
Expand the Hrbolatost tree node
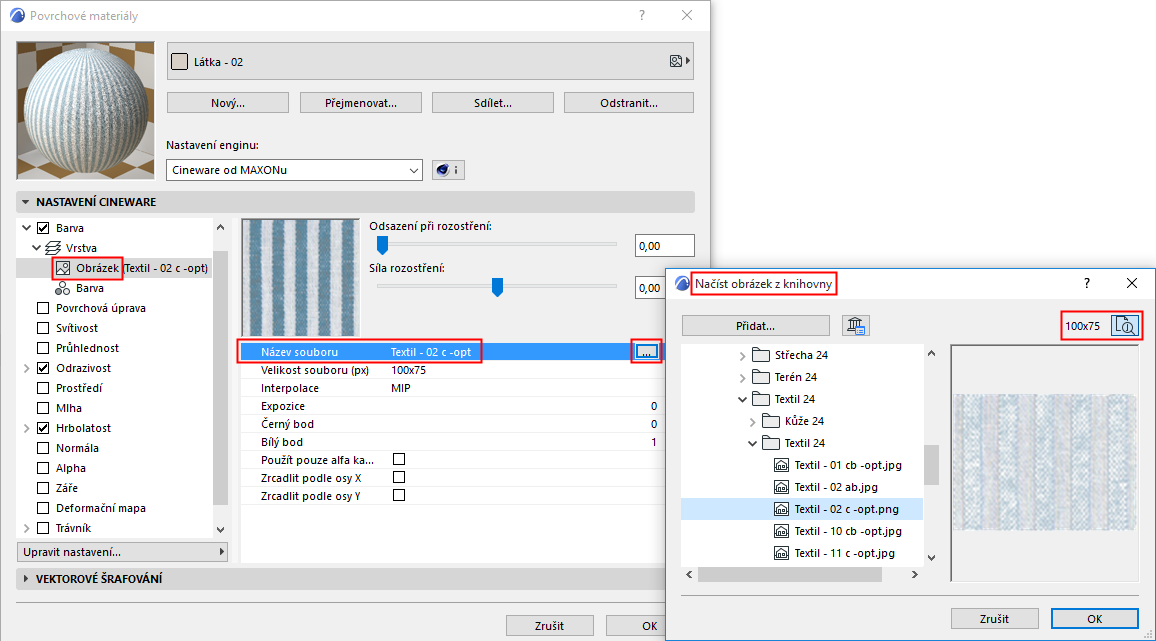[x=27, y=428]
